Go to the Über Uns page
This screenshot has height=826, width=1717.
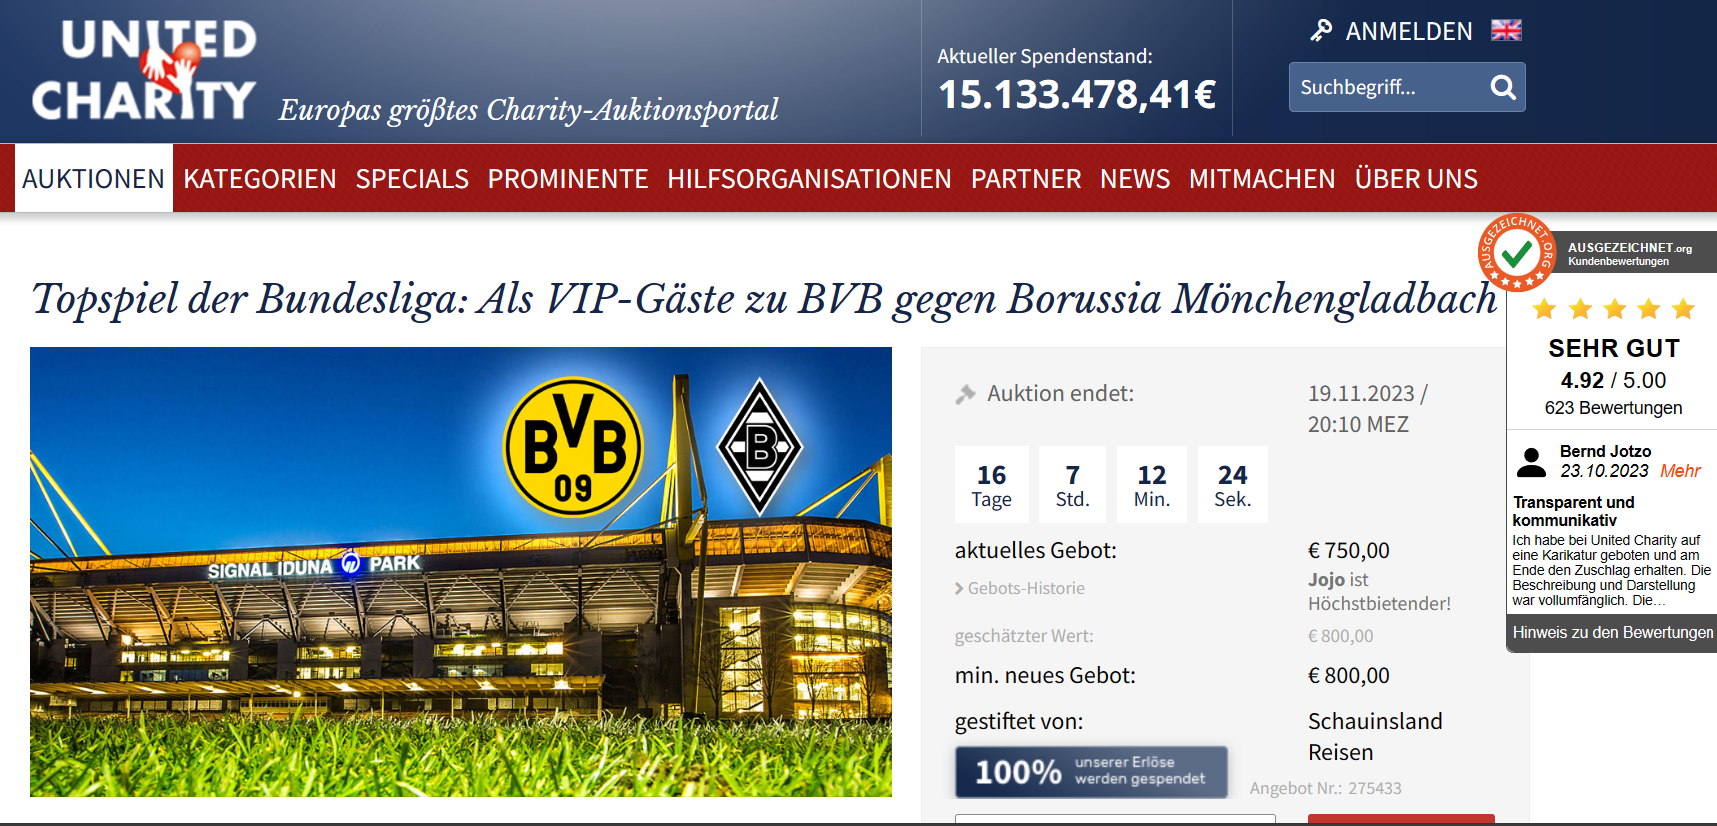(1416, 179)
